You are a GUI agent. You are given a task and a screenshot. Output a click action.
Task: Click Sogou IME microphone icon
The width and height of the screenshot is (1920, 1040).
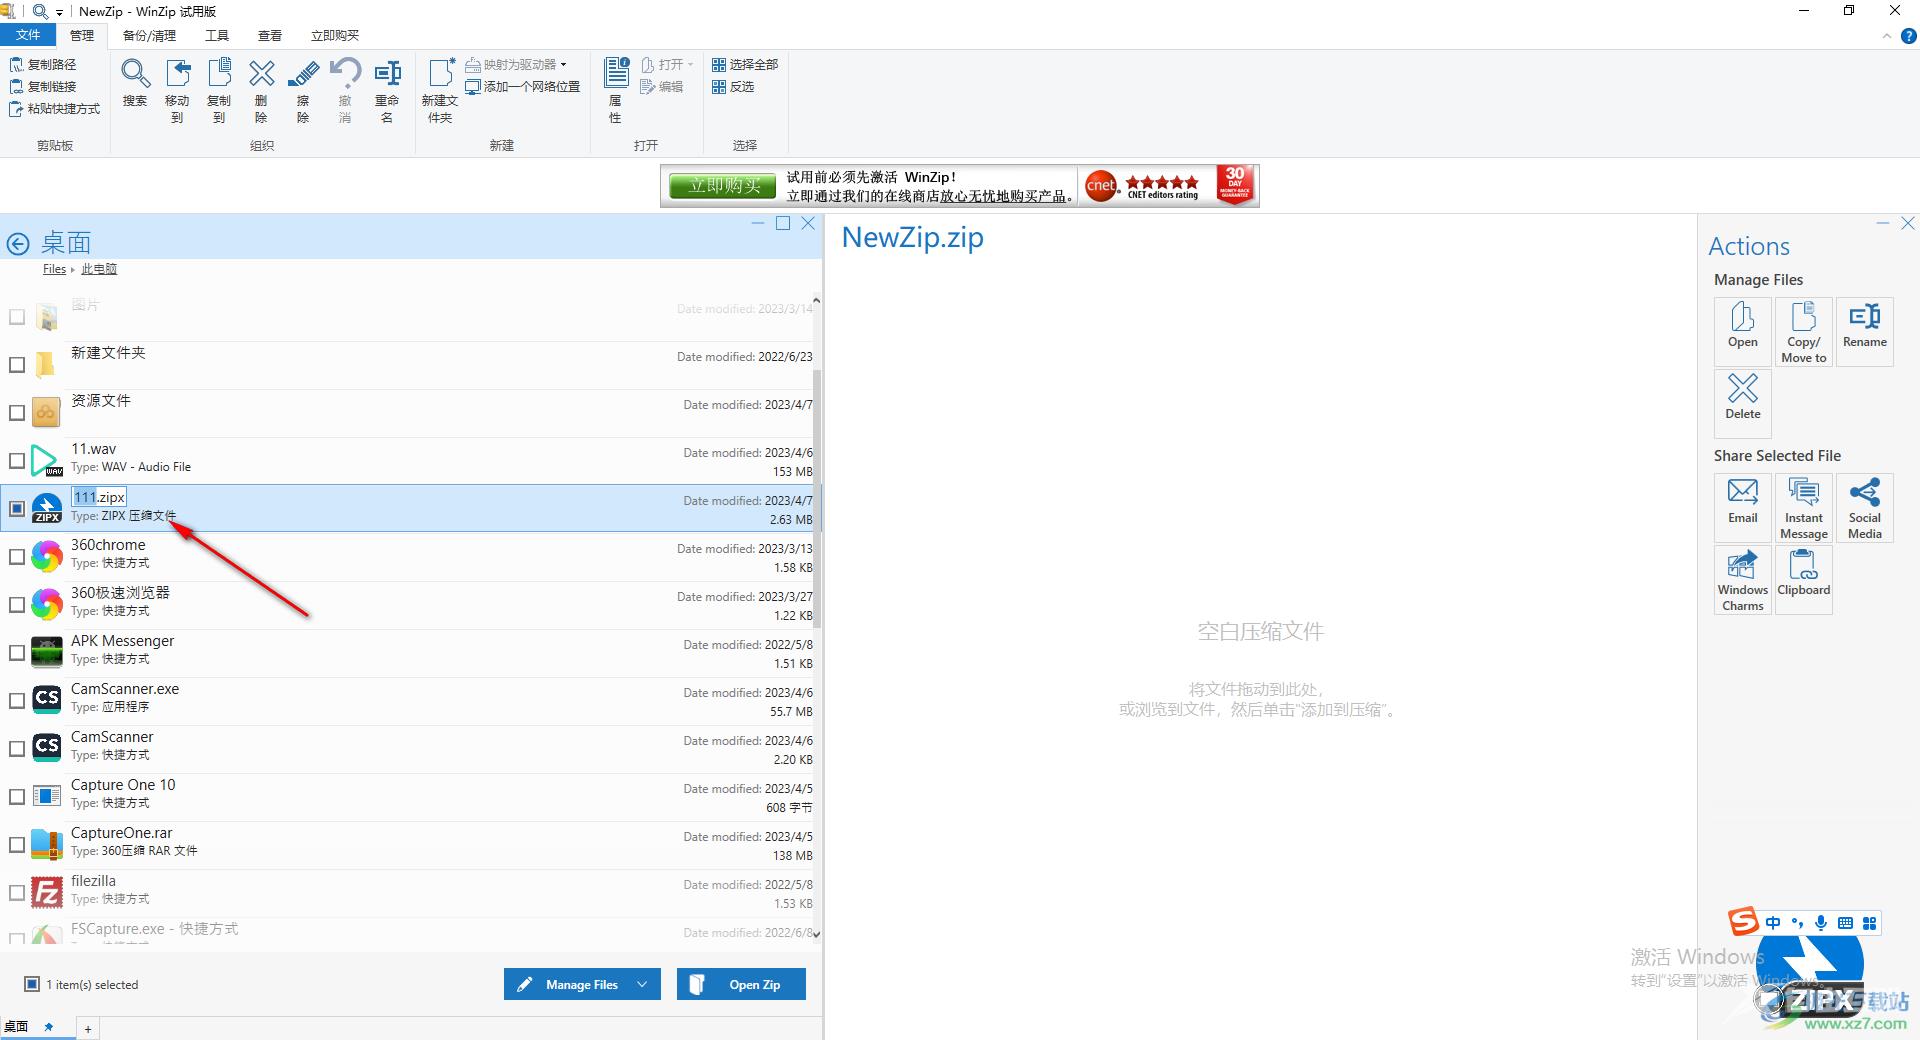click(x=1821, y=923)
